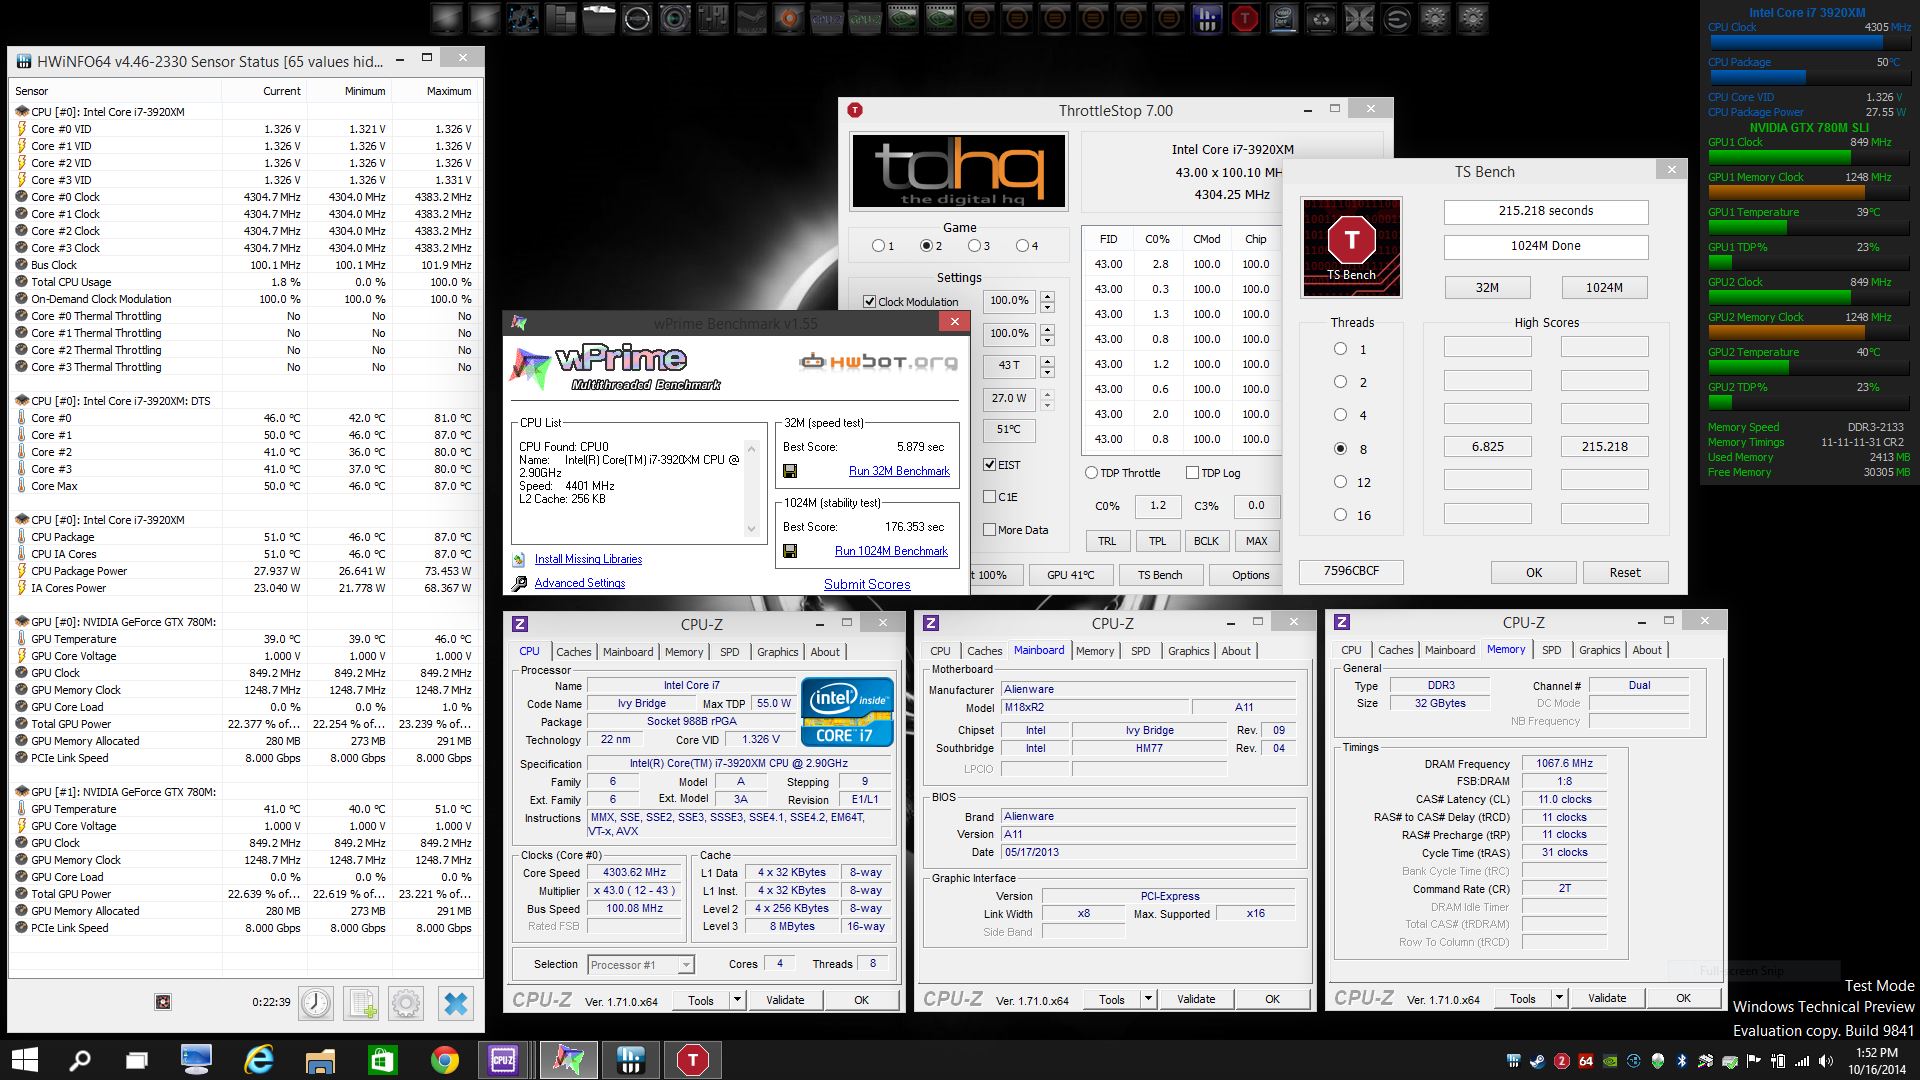Open Tools dropdown arrow in Memory CPU-Z window
Image resolution: width=1920 pixels, height=1080 pixels.
[1559, 998]
